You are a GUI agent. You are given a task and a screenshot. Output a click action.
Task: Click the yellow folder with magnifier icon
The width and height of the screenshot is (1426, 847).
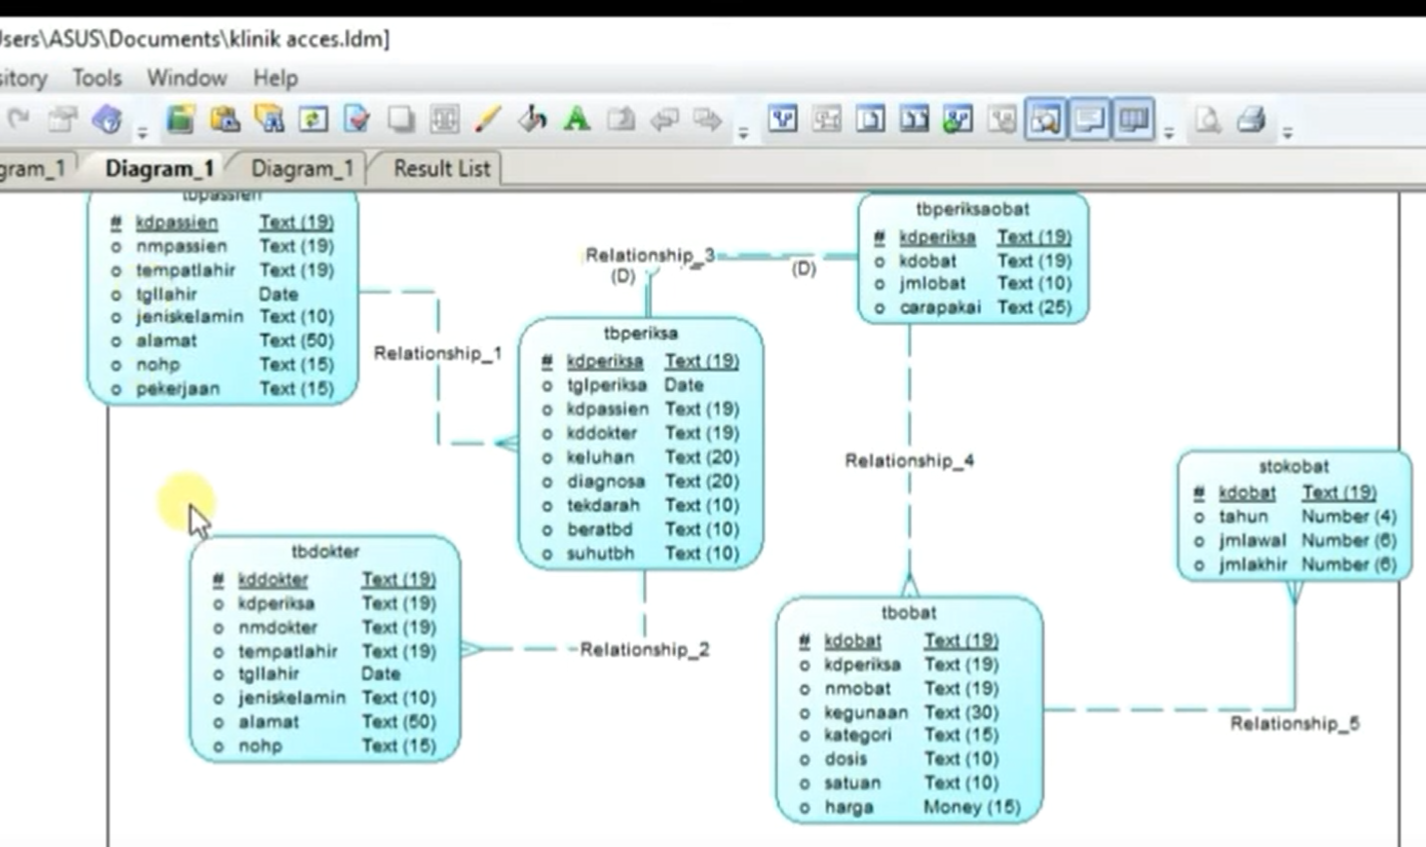click(x=269, y=120)
